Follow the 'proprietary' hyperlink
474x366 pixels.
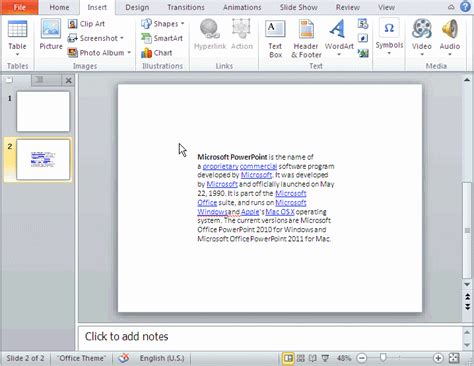[220, 166]
